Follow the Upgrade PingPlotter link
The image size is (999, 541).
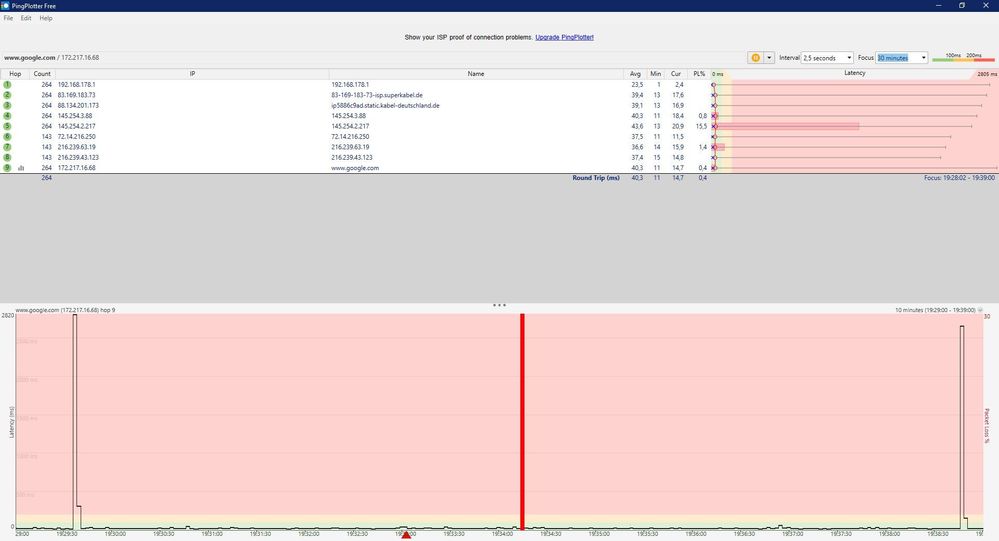tap(564, 37)
